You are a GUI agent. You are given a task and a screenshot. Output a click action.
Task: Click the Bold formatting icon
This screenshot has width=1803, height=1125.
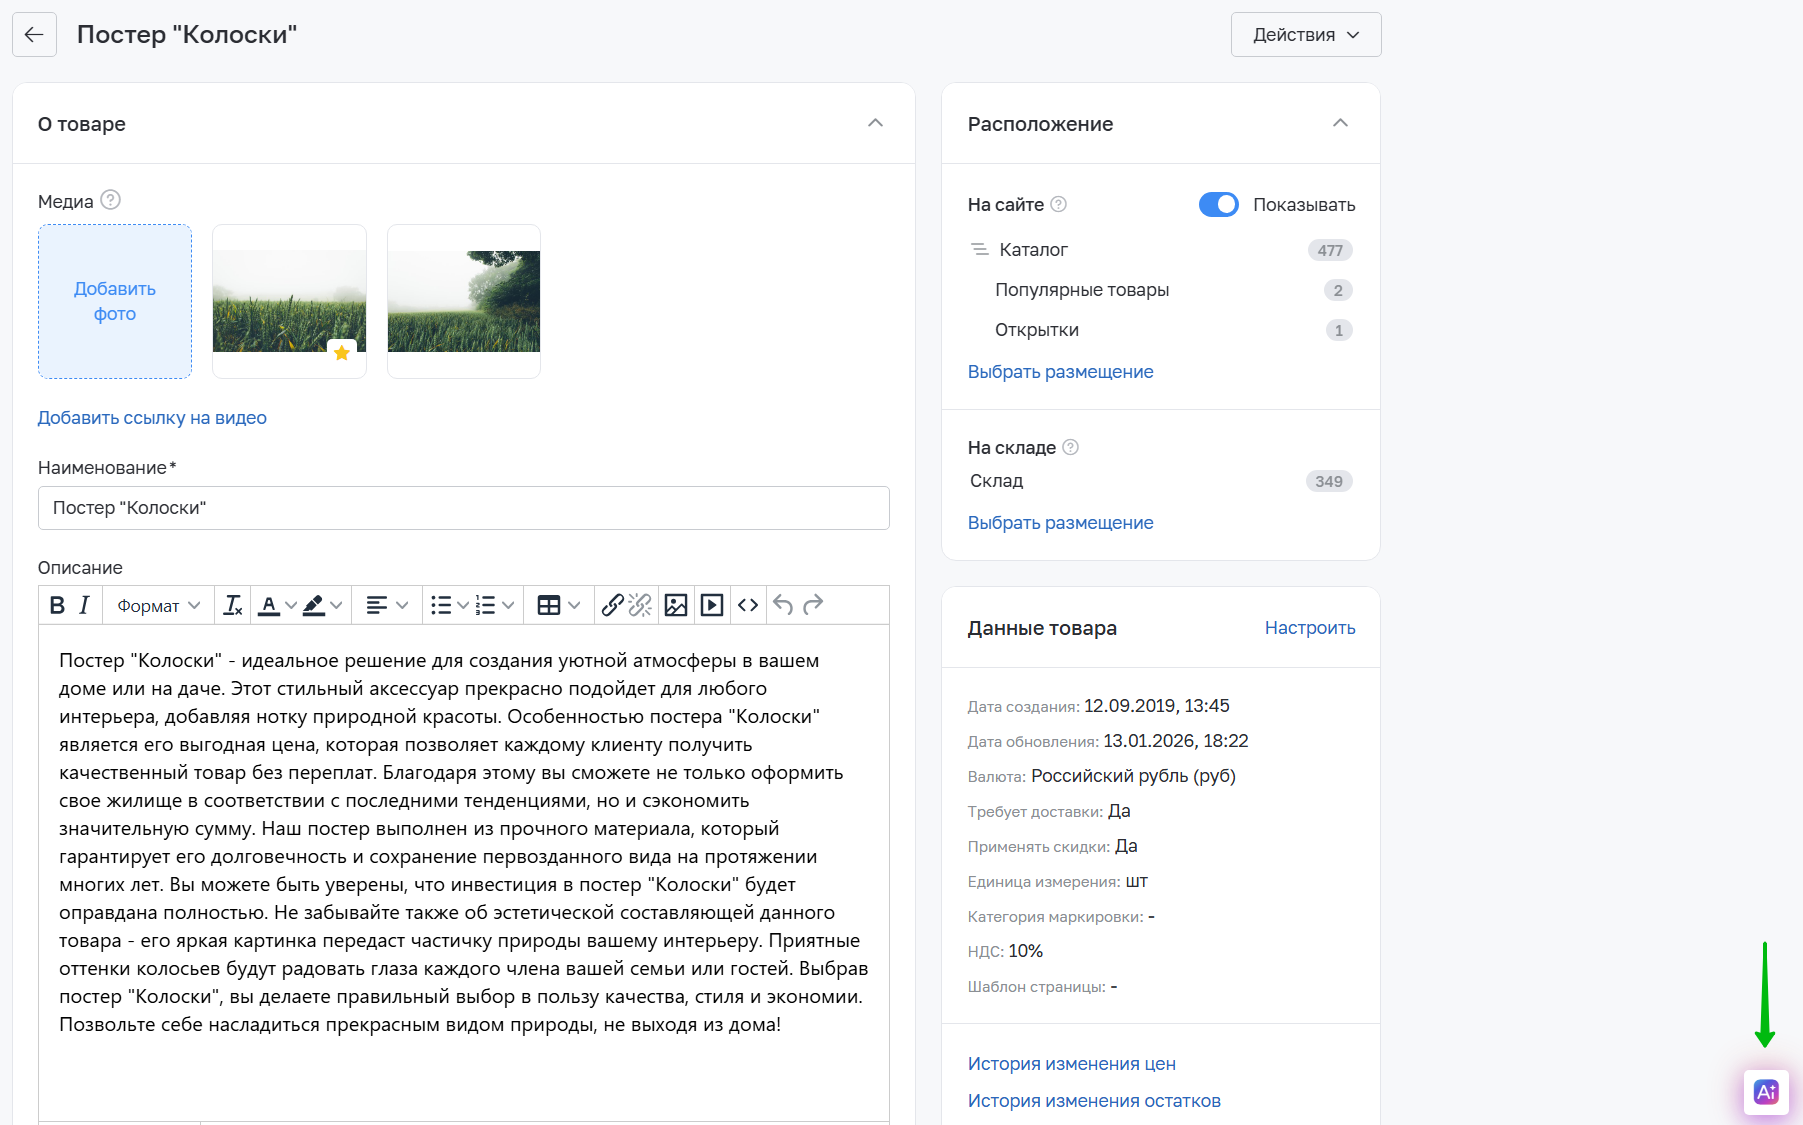tap(57, 605)
